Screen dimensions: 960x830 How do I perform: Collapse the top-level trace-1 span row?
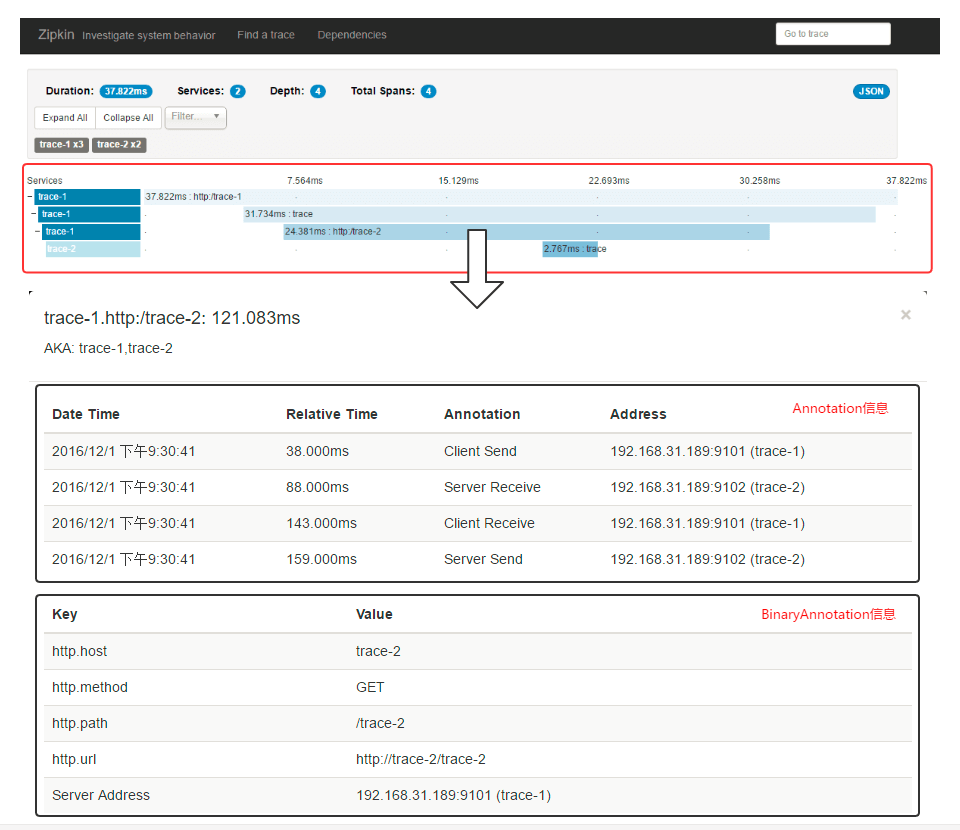pos(30,196)
